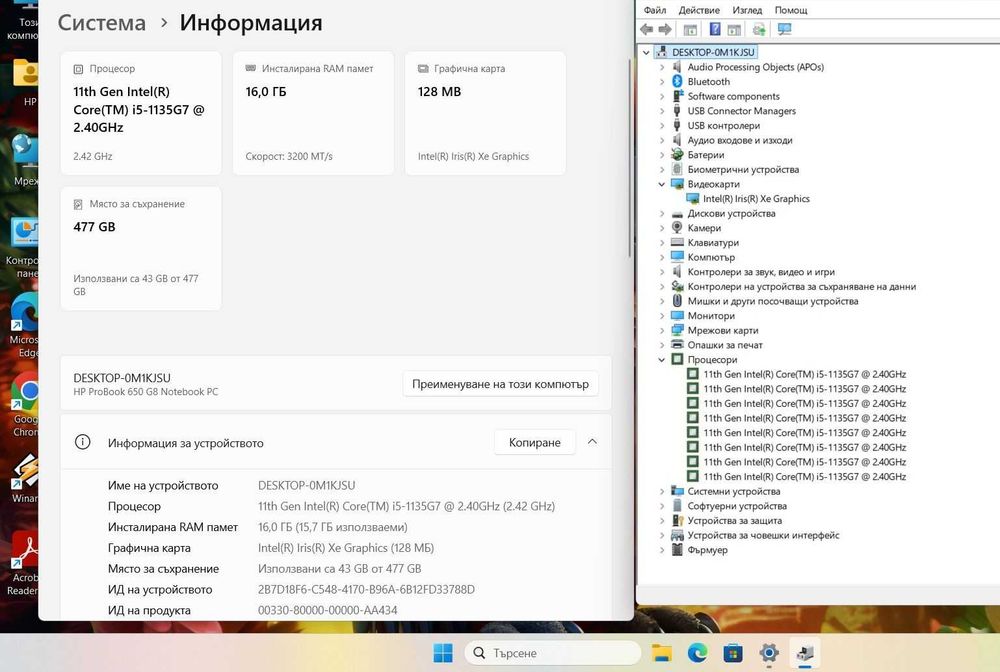Expand Мишки и други посочващи устройства

(661, 301)
